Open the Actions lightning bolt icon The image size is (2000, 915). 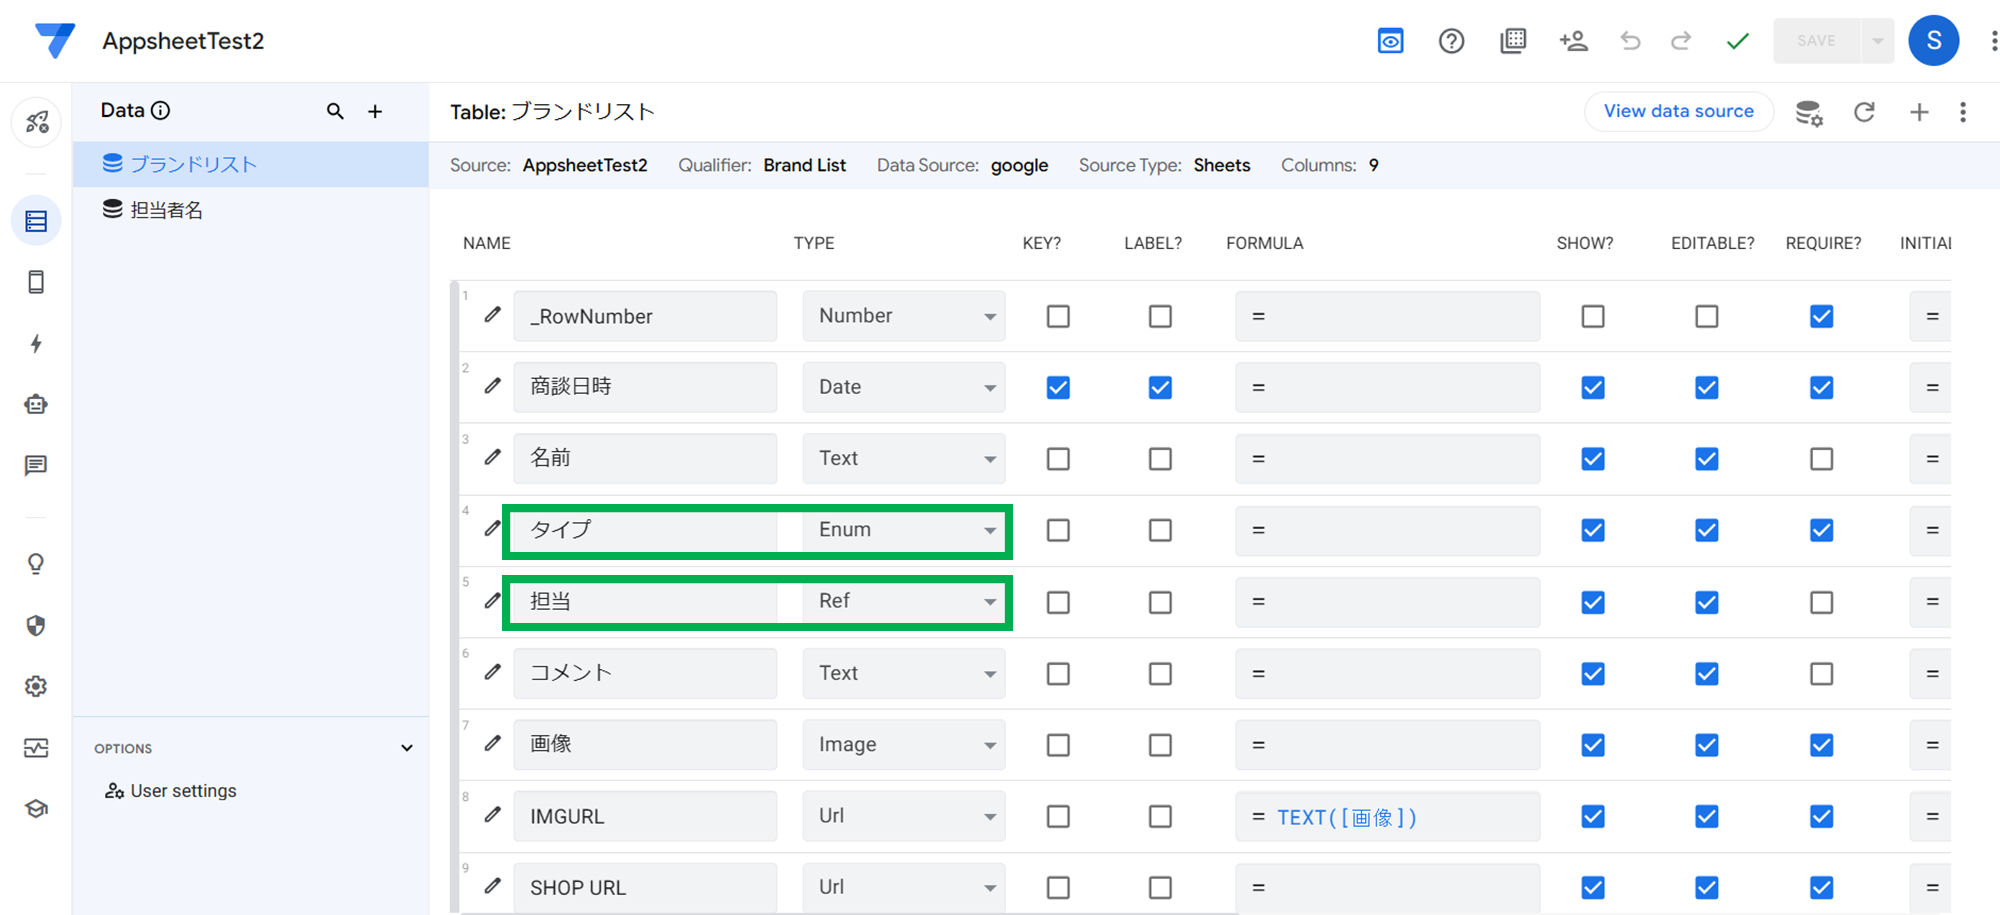point(36,344)
